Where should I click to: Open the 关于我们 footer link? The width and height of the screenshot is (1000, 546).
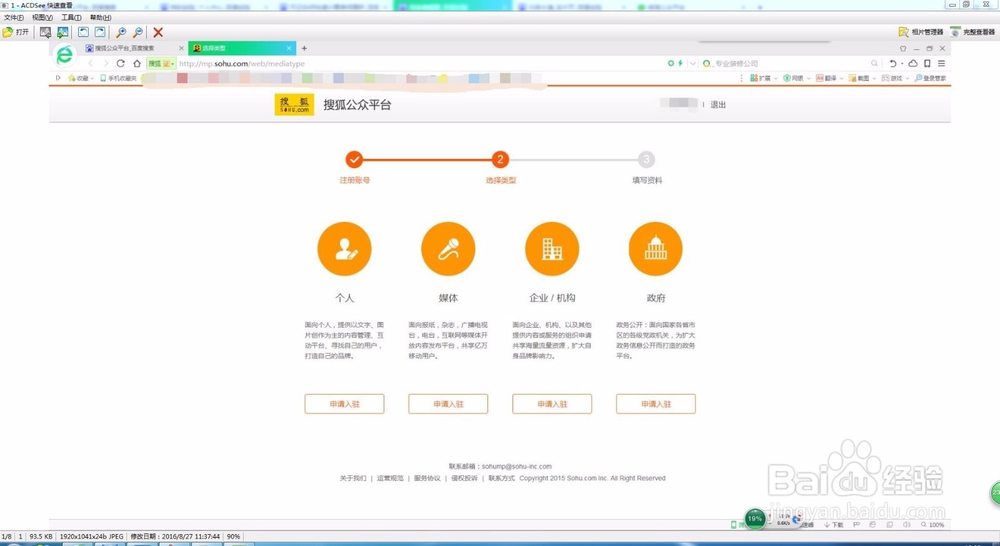point(353,478)
